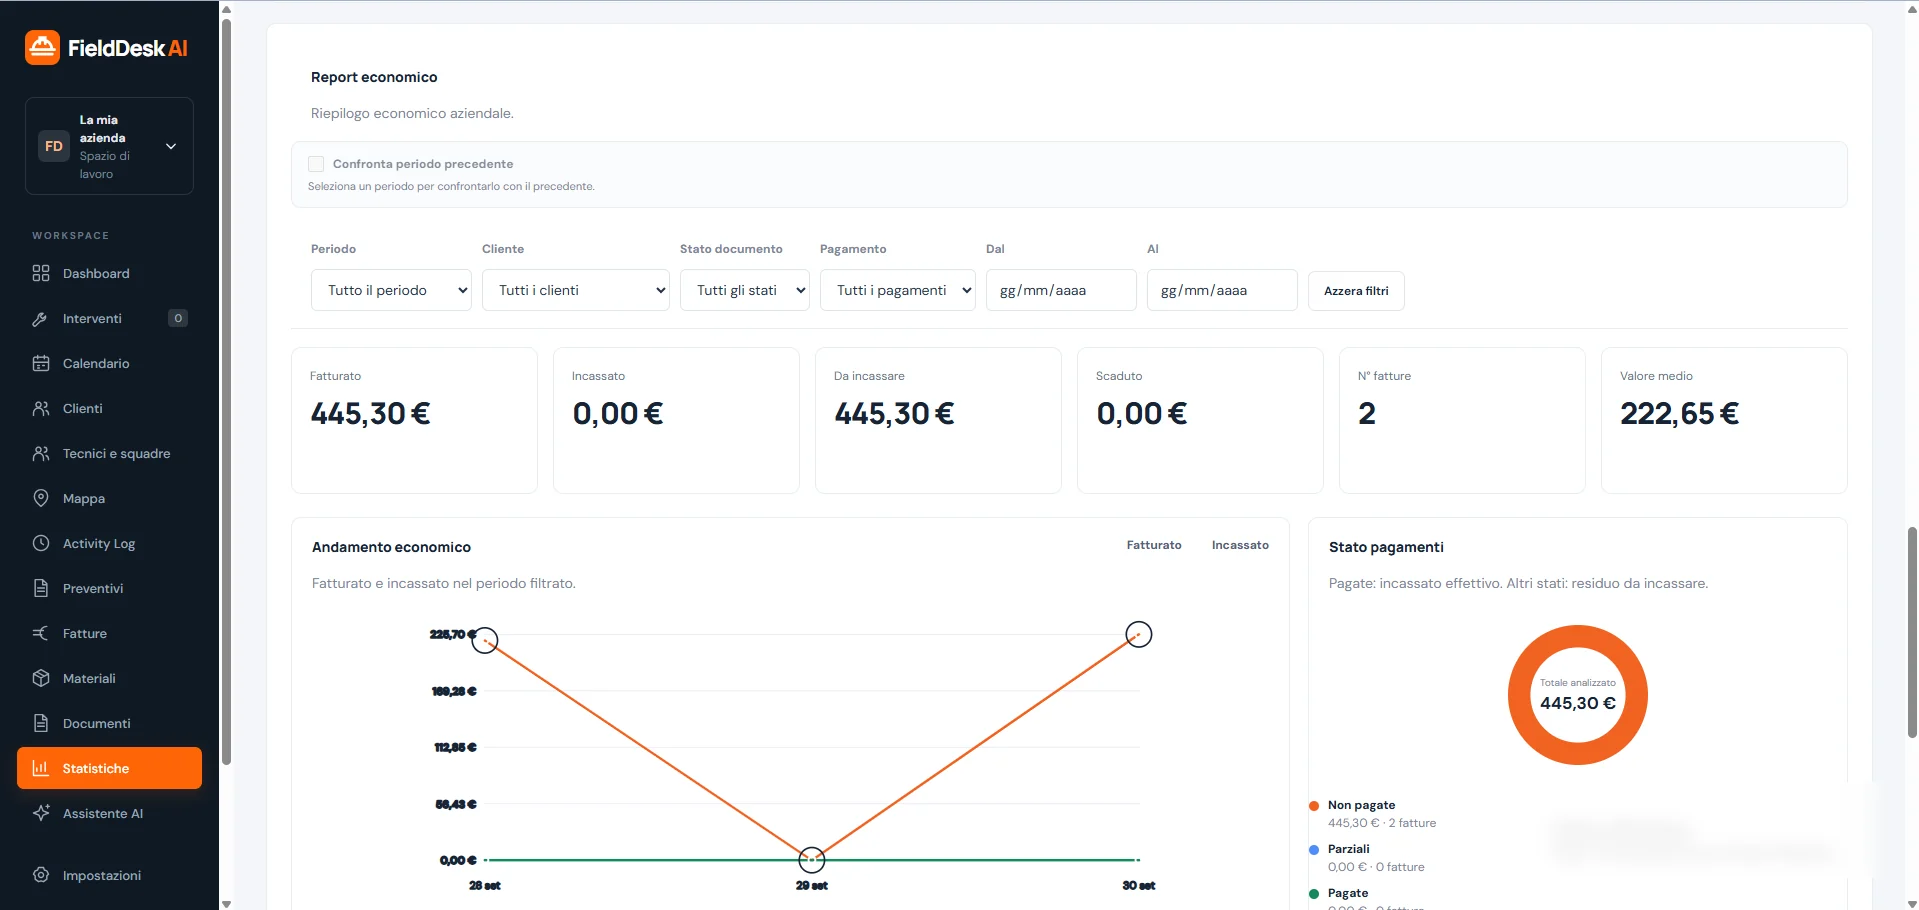The height and width of the screenshot is (910, 1919).
Task: Open the Cliente dropdown
Action: pyautogui.click(x=576, y=290)
